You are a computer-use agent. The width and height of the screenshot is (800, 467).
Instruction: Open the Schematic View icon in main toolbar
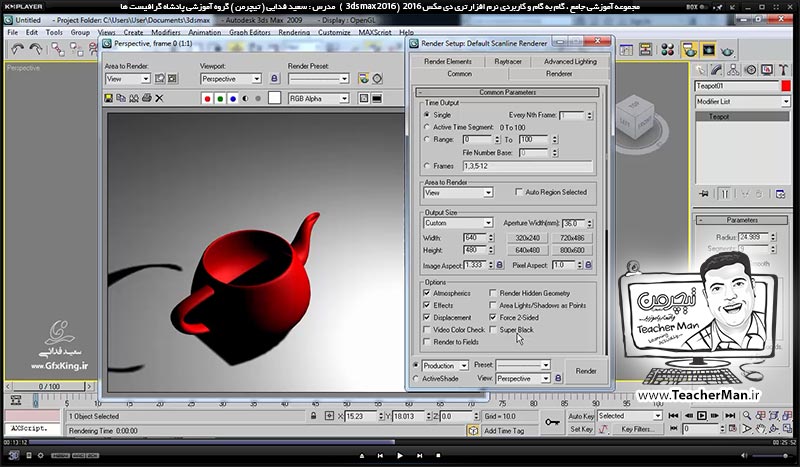(x=645, y=50)
